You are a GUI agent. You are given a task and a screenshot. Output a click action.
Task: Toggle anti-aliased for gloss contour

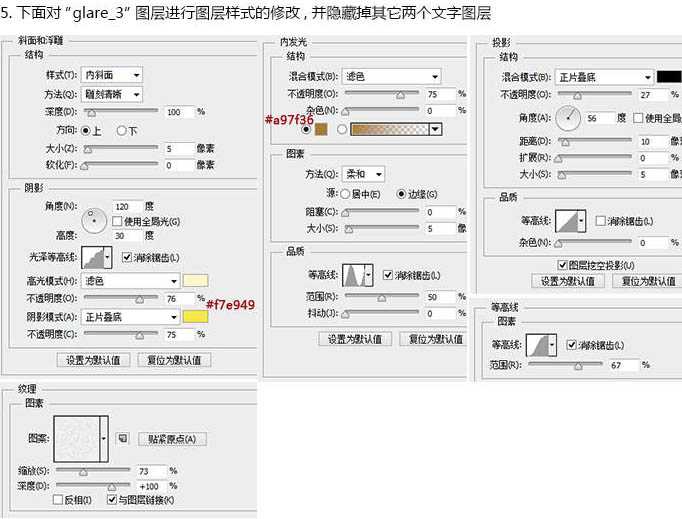(127, 258)
